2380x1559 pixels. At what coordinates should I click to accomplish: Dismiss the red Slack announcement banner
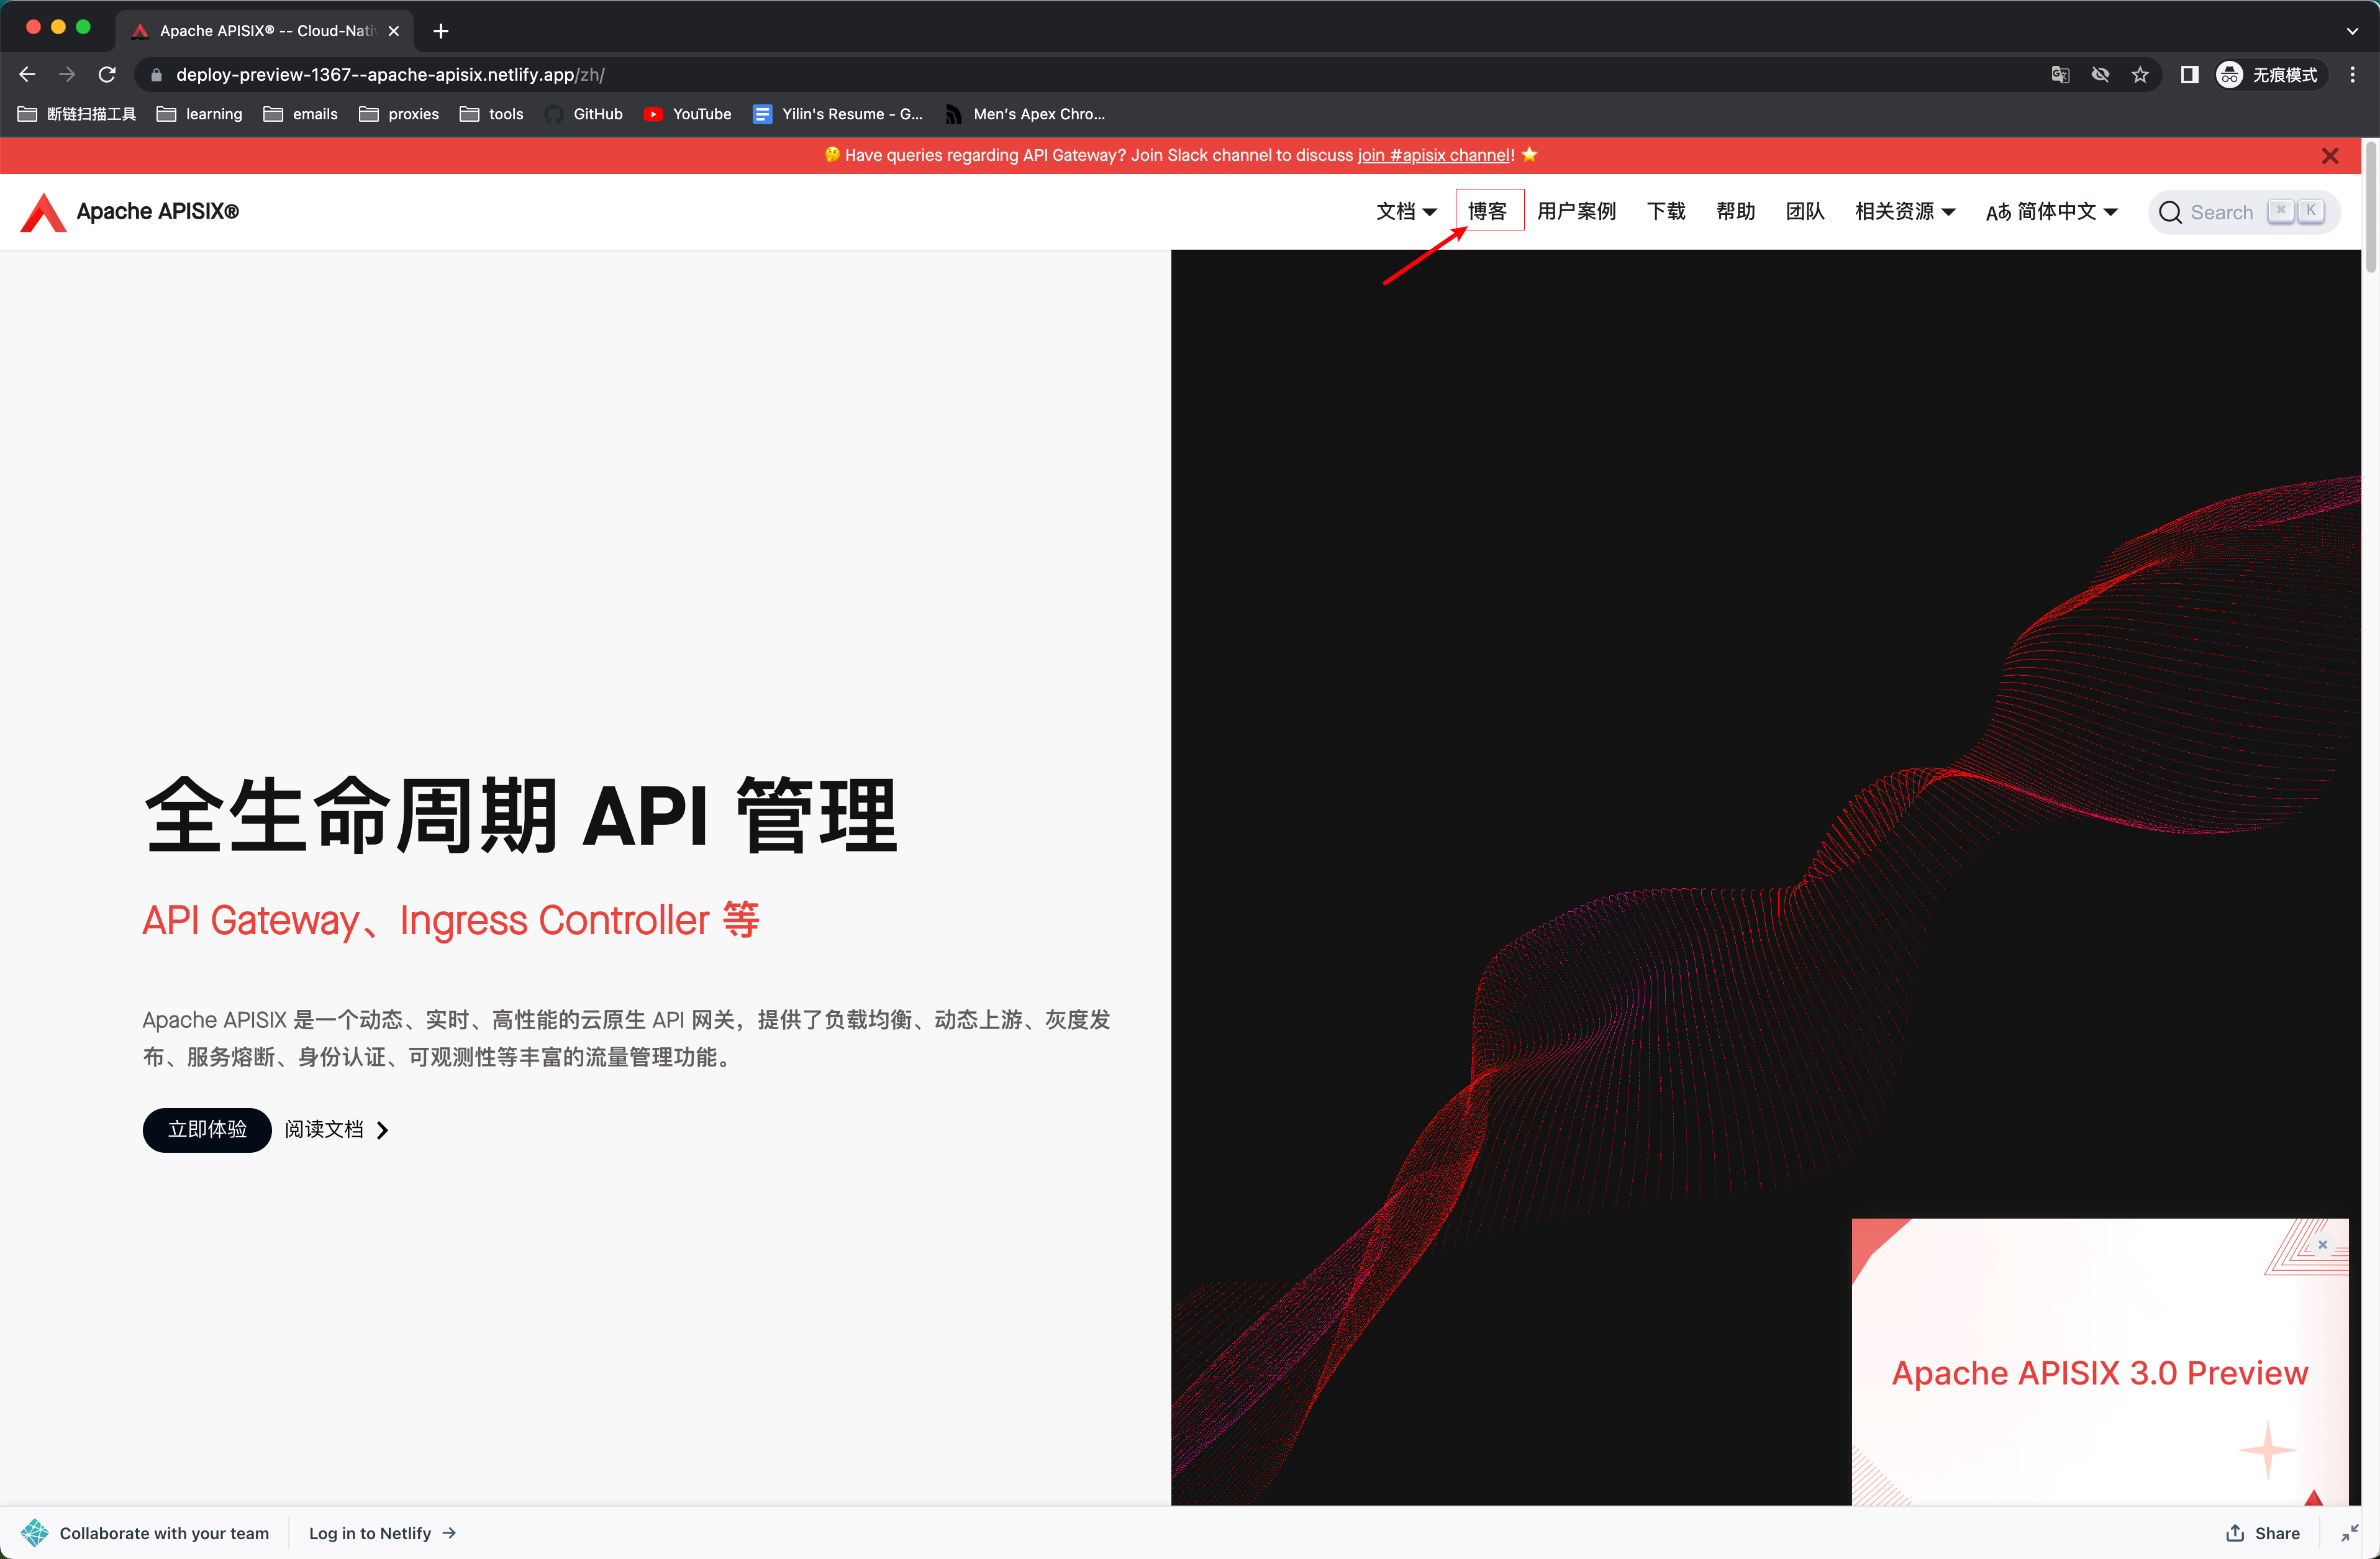click(2329, 156)
